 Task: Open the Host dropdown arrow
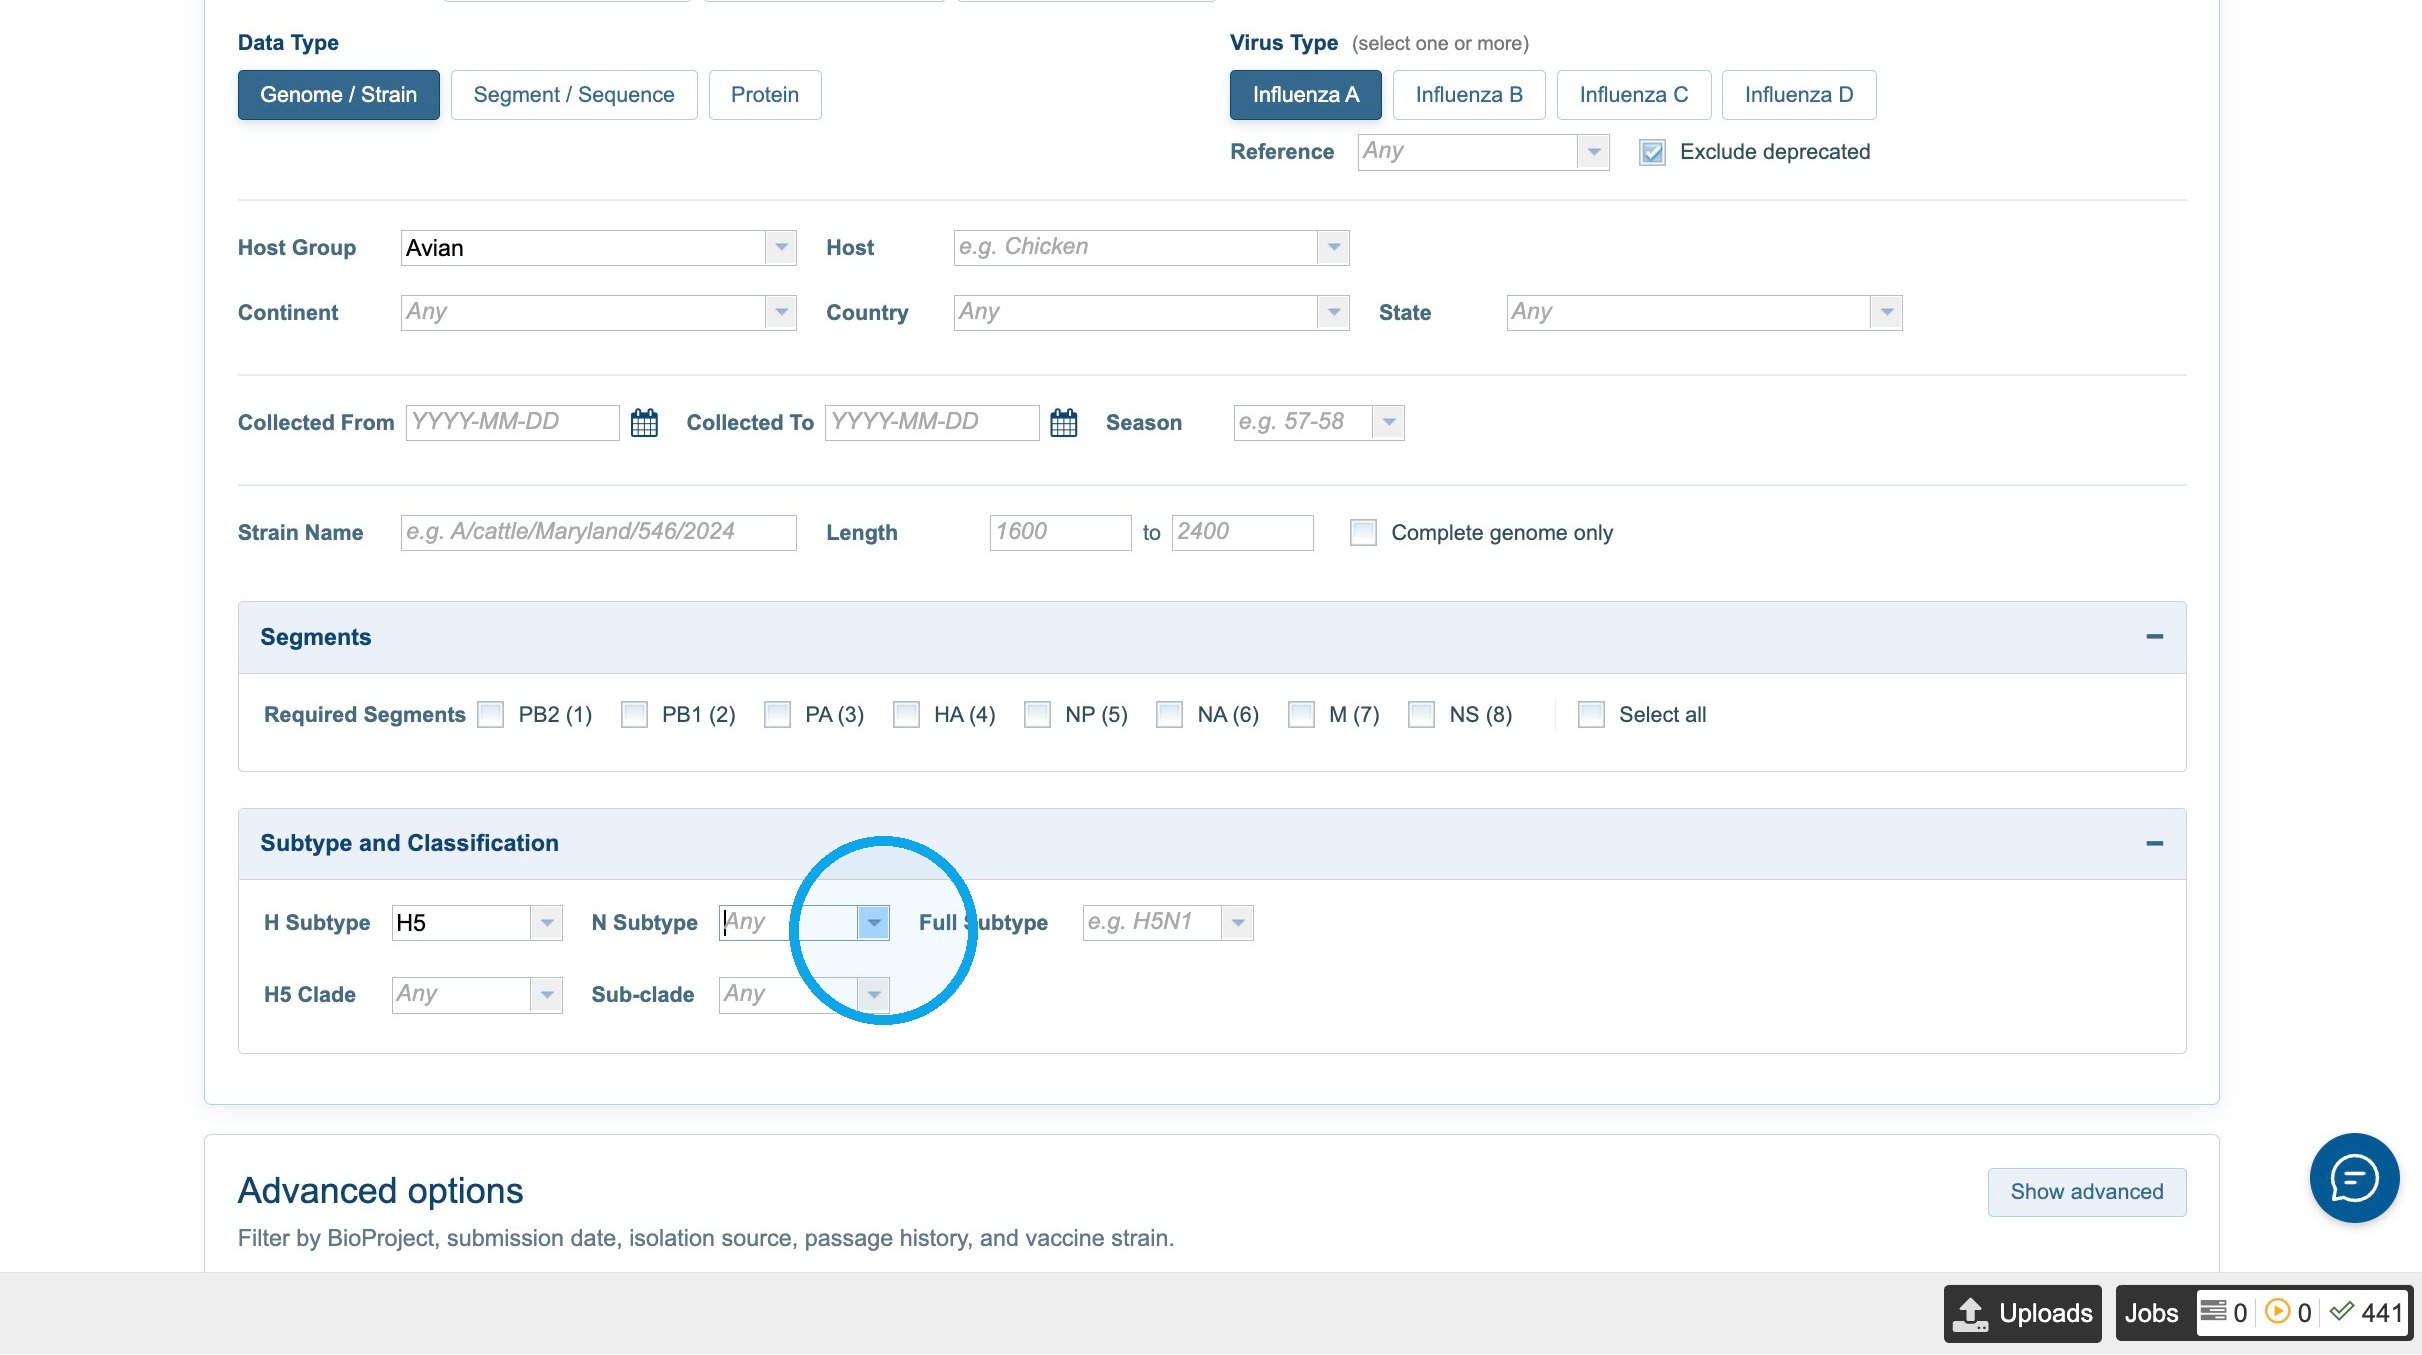point(1333,248)
